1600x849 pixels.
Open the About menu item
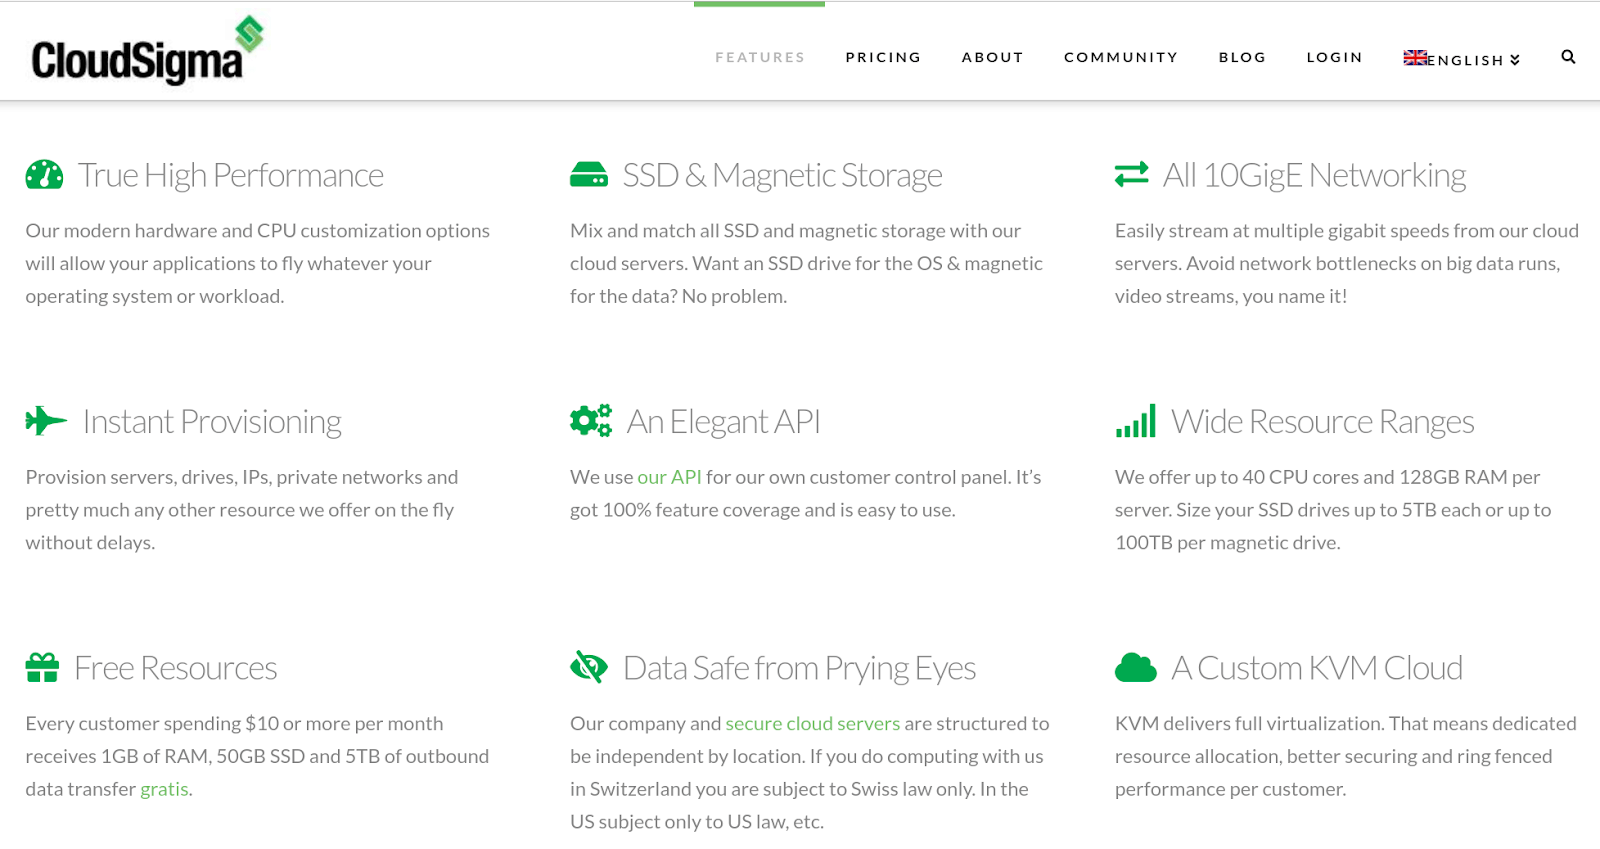(992, 57)
